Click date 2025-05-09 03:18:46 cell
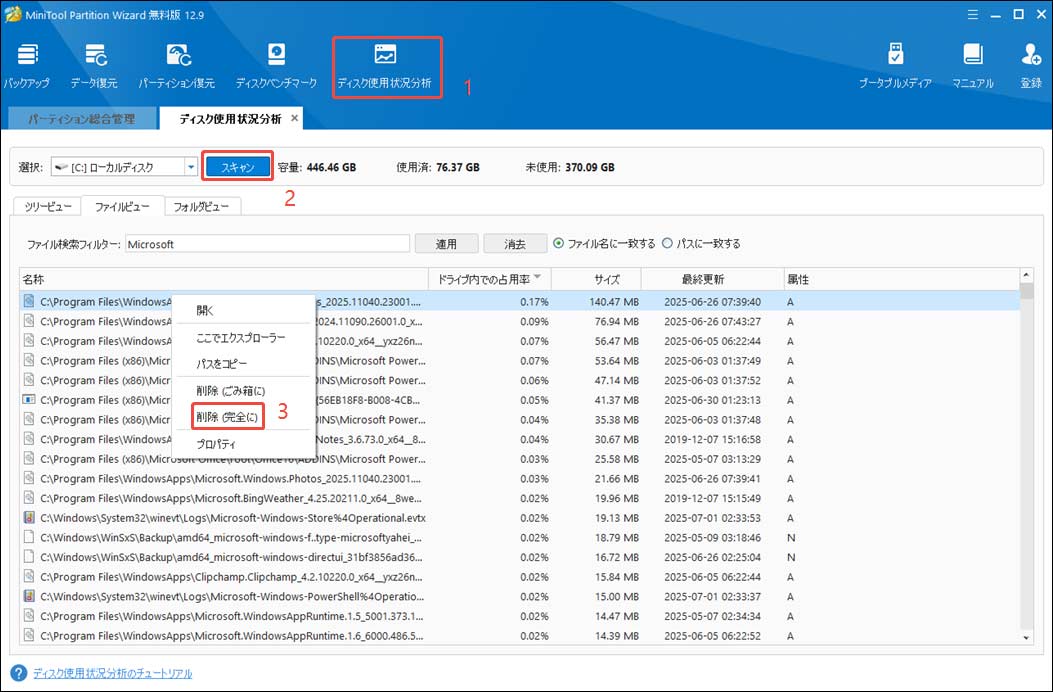Viewport: 1053px width, 692px height. pos(713,537)
